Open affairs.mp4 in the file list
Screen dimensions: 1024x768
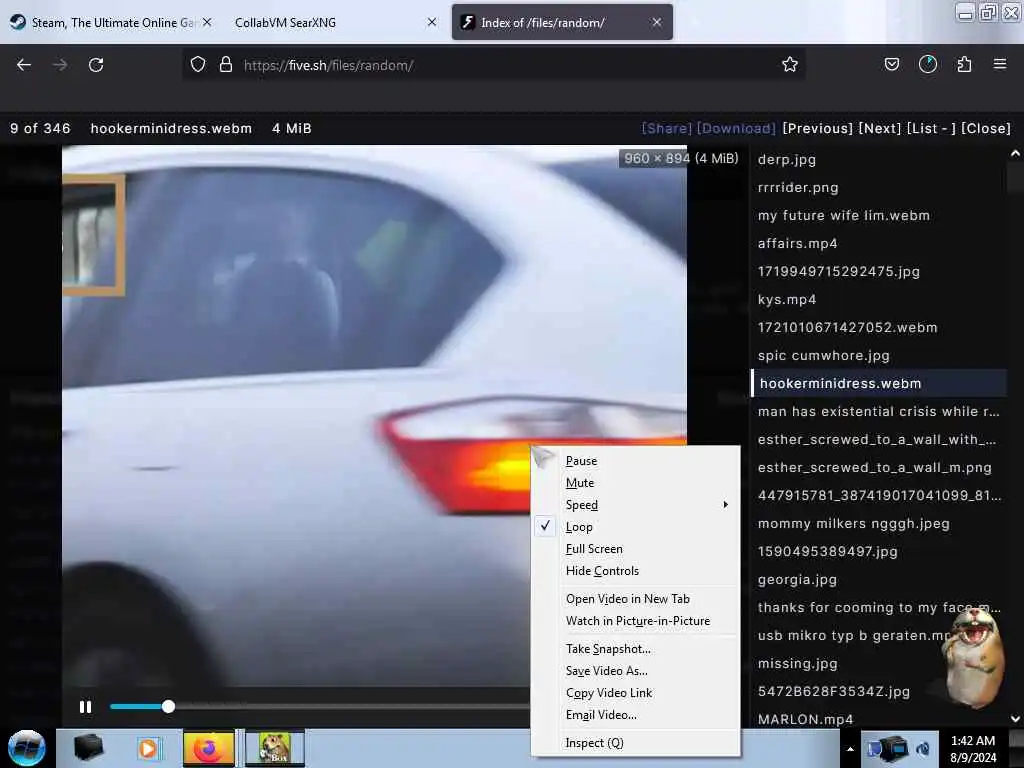pos(797,244)
